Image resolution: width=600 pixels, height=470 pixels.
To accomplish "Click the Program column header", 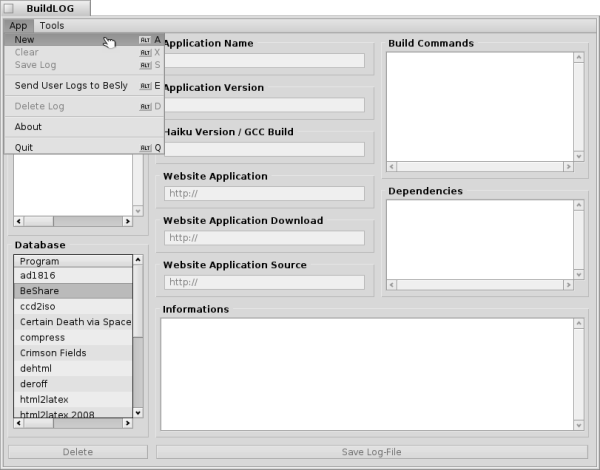I will pos(72,261).
